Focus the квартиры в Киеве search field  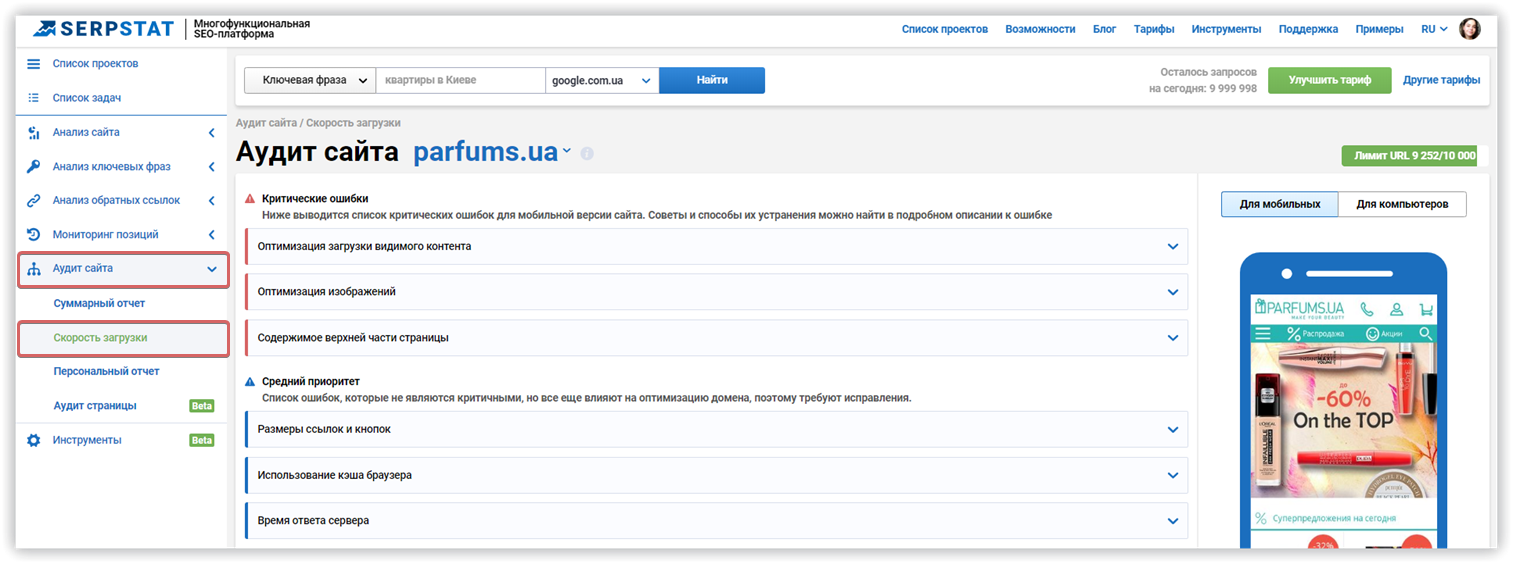pos(461,80)
